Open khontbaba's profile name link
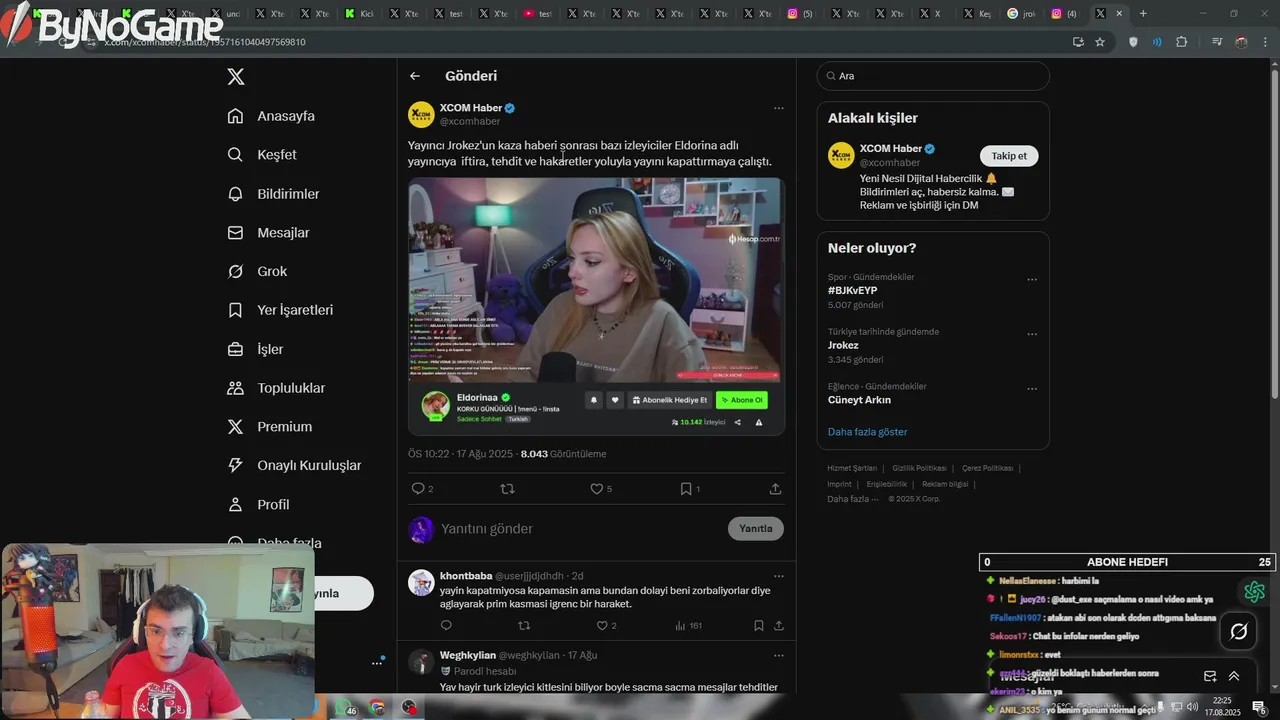Screen dimensions: 1280x720 [466, 576]
